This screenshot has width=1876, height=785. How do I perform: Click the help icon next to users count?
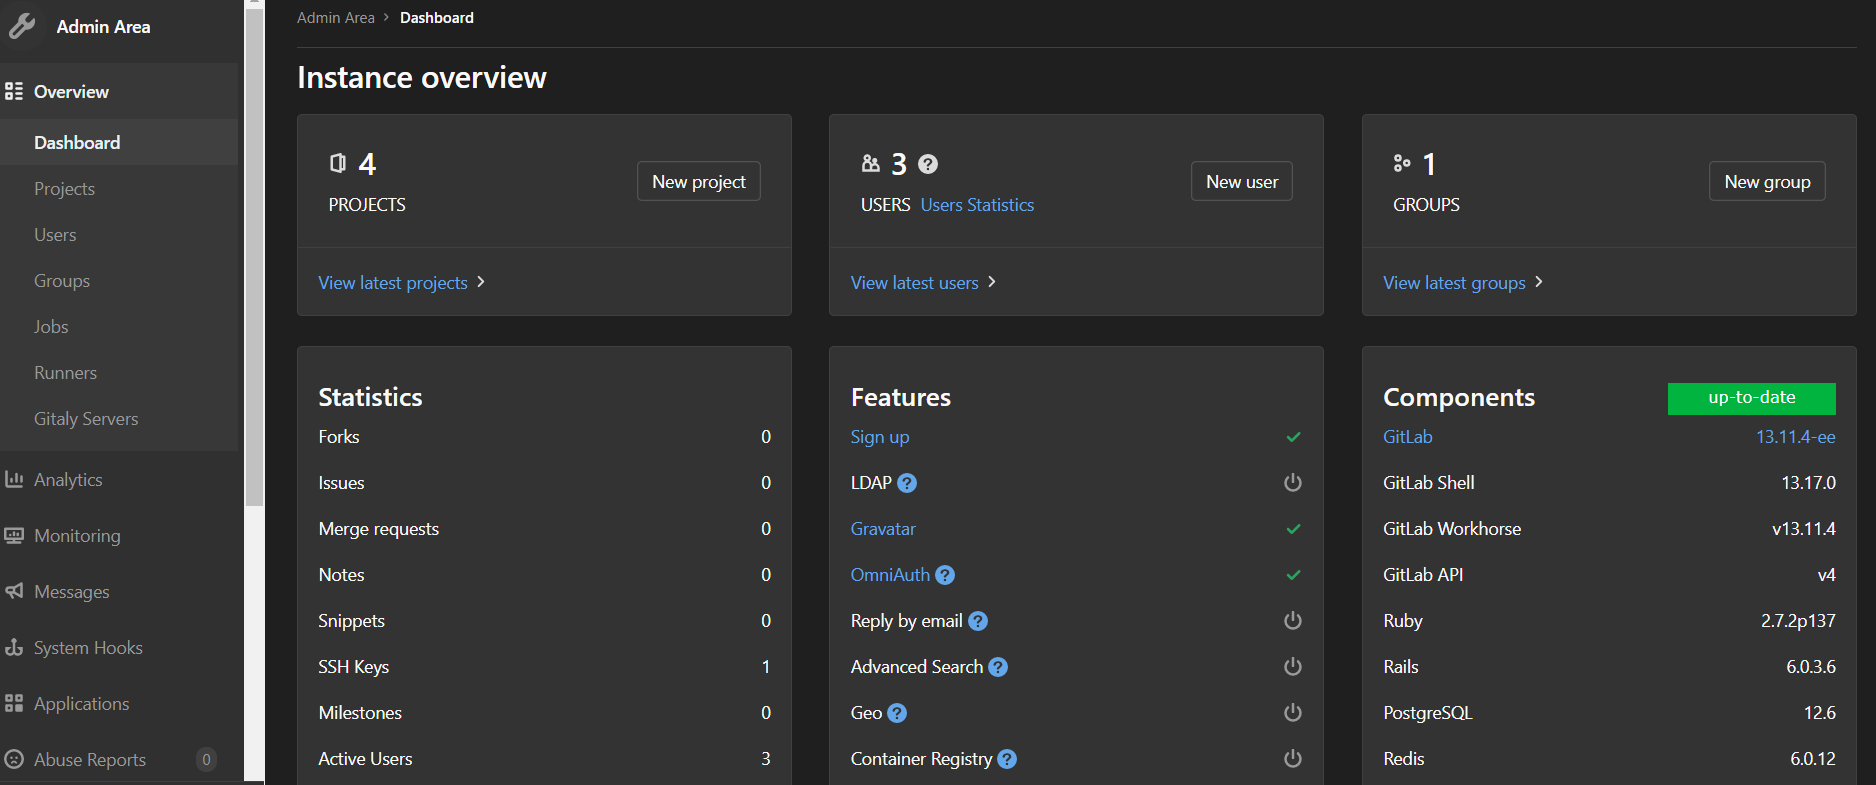(x=928, y=164)
